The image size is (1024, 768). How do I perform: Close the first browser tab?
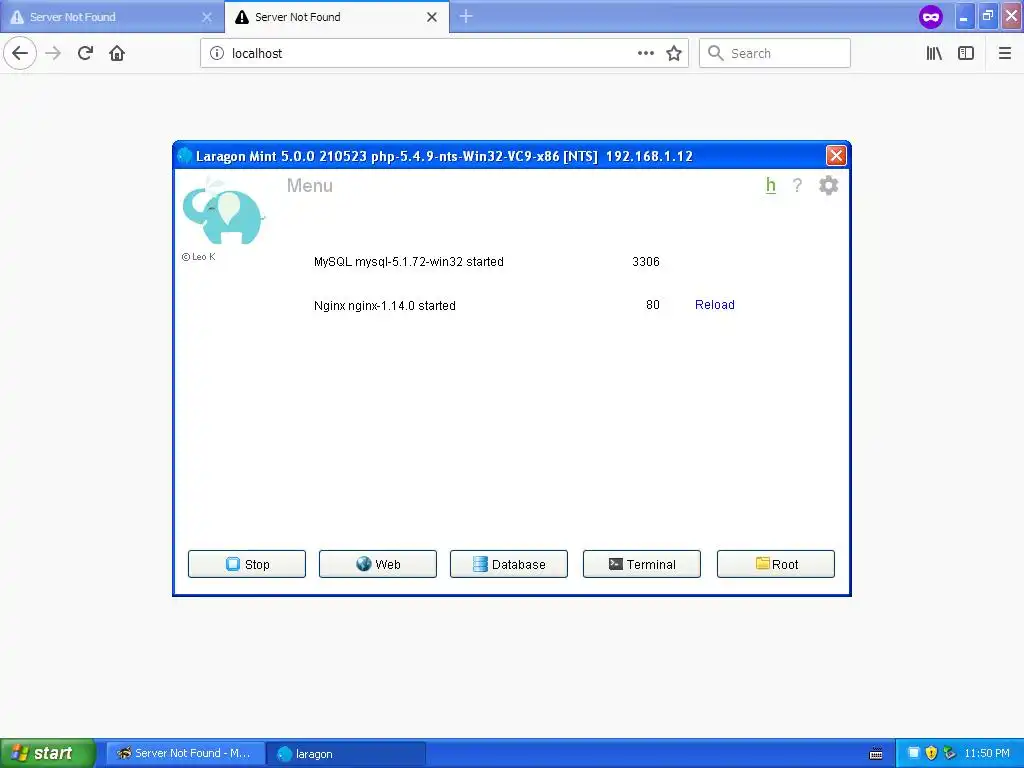pyautogui.click(x=207, y=18)
